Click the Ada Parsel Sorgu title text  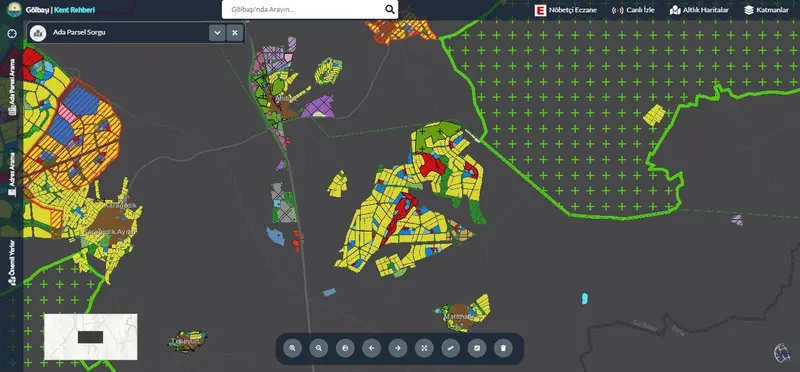79,33
